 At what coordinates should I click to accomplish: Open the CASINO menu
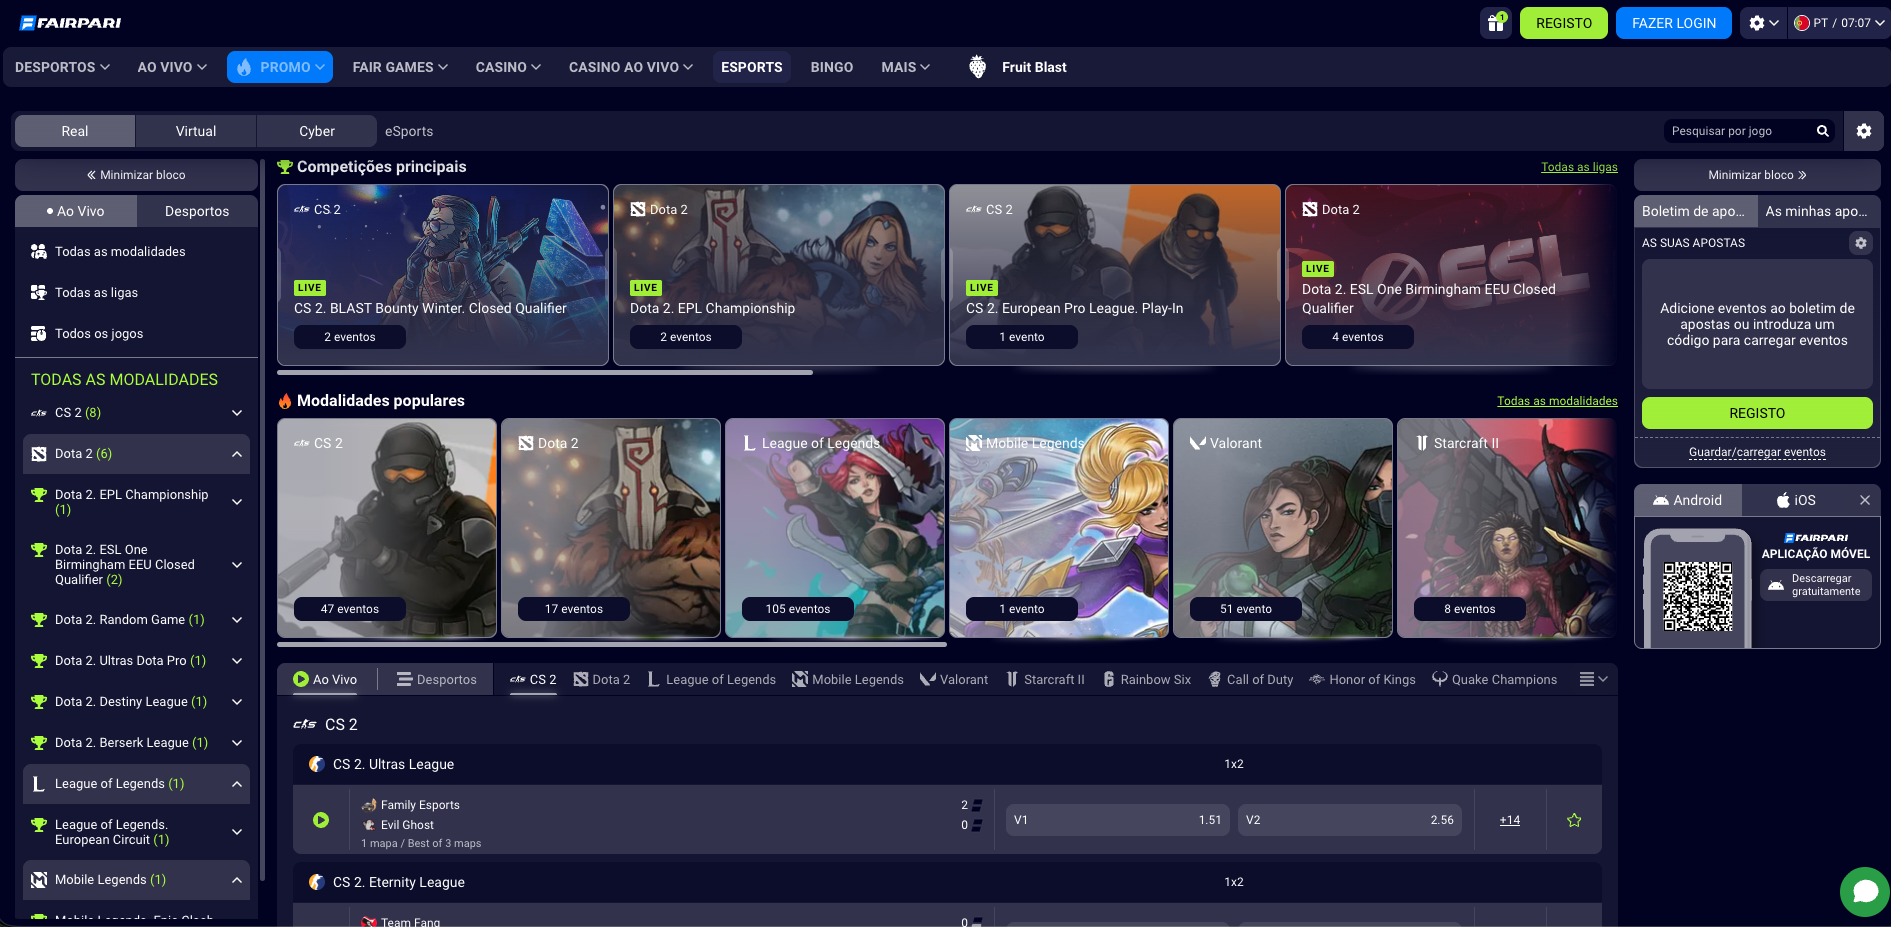(x=507, y=67)
